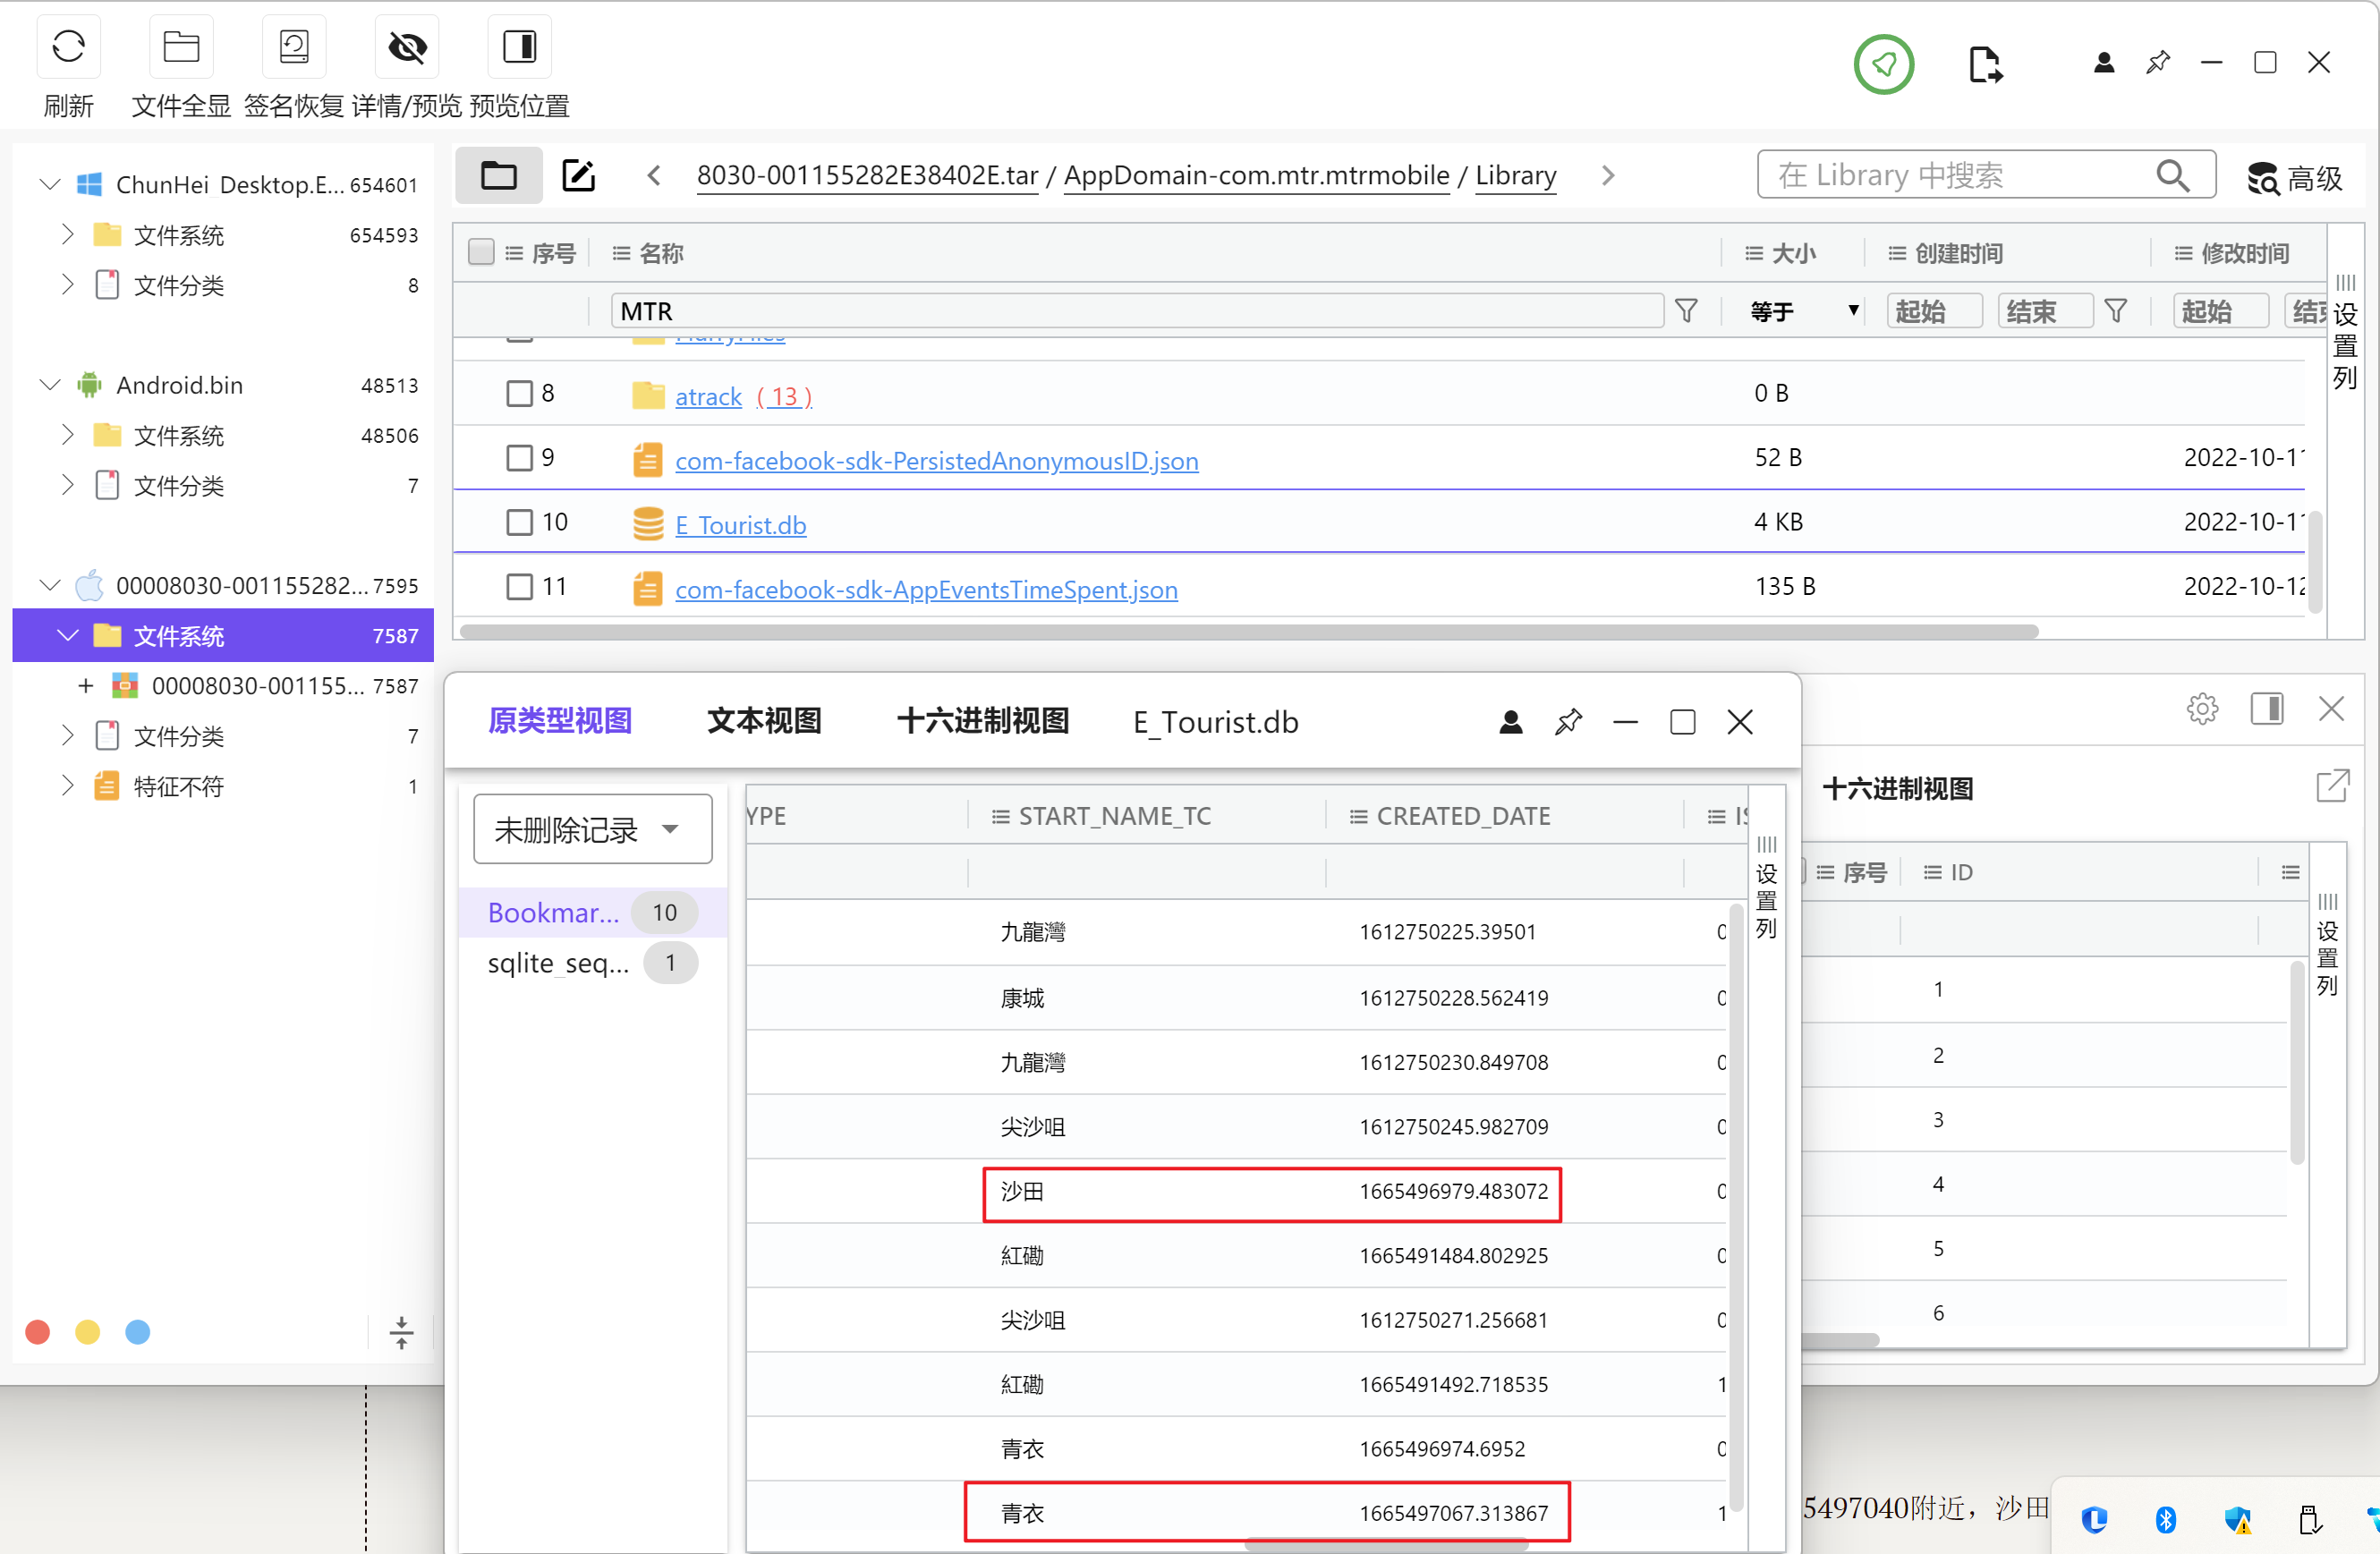Click the 刷新 refresh icon
This screenshot has width=2380, height=1554.
coord(68,46)
